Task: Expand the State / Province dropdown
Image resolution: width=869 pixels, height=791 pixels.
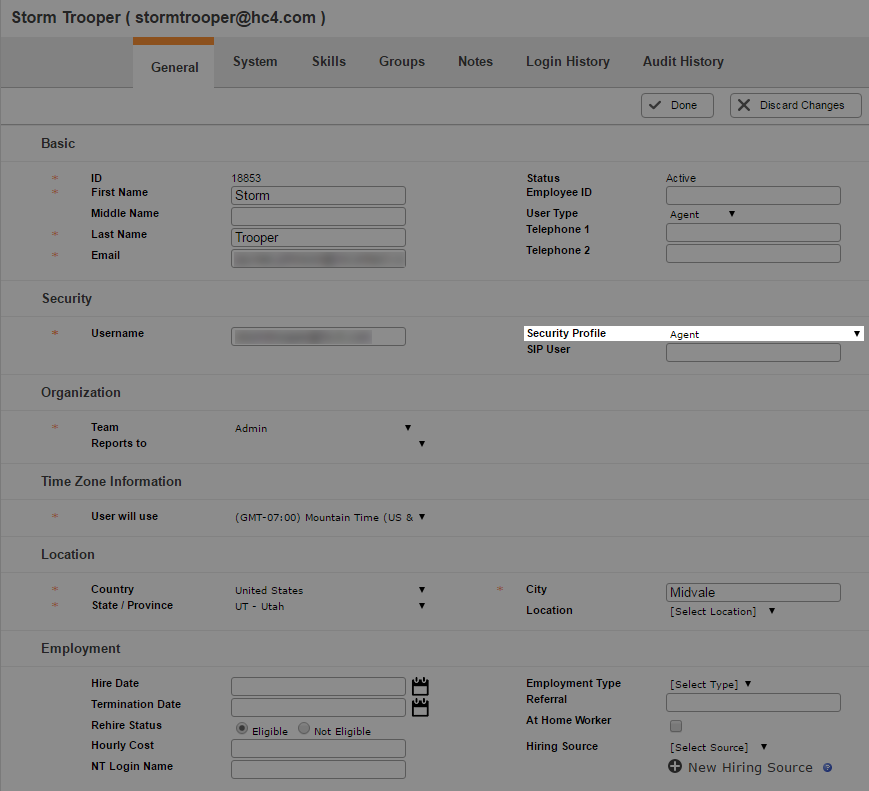Action: pyautogui.click(x=330, y=606)
